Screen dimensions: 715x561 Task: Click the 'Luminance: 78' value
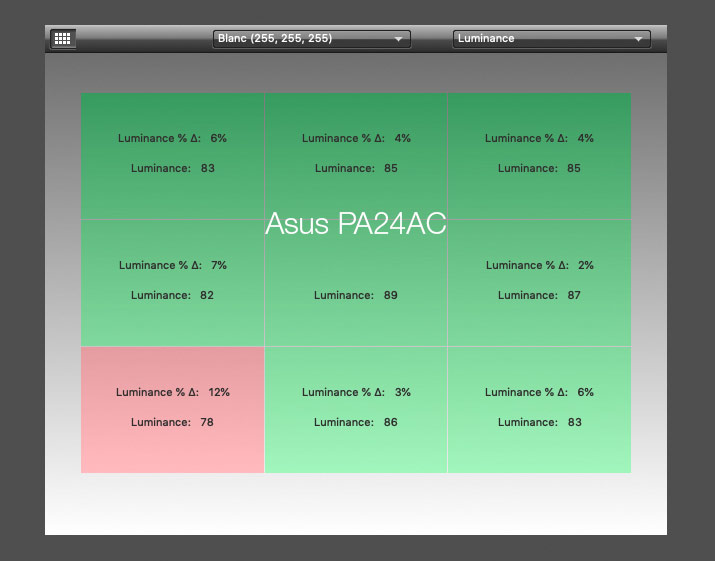click(172, 422)
